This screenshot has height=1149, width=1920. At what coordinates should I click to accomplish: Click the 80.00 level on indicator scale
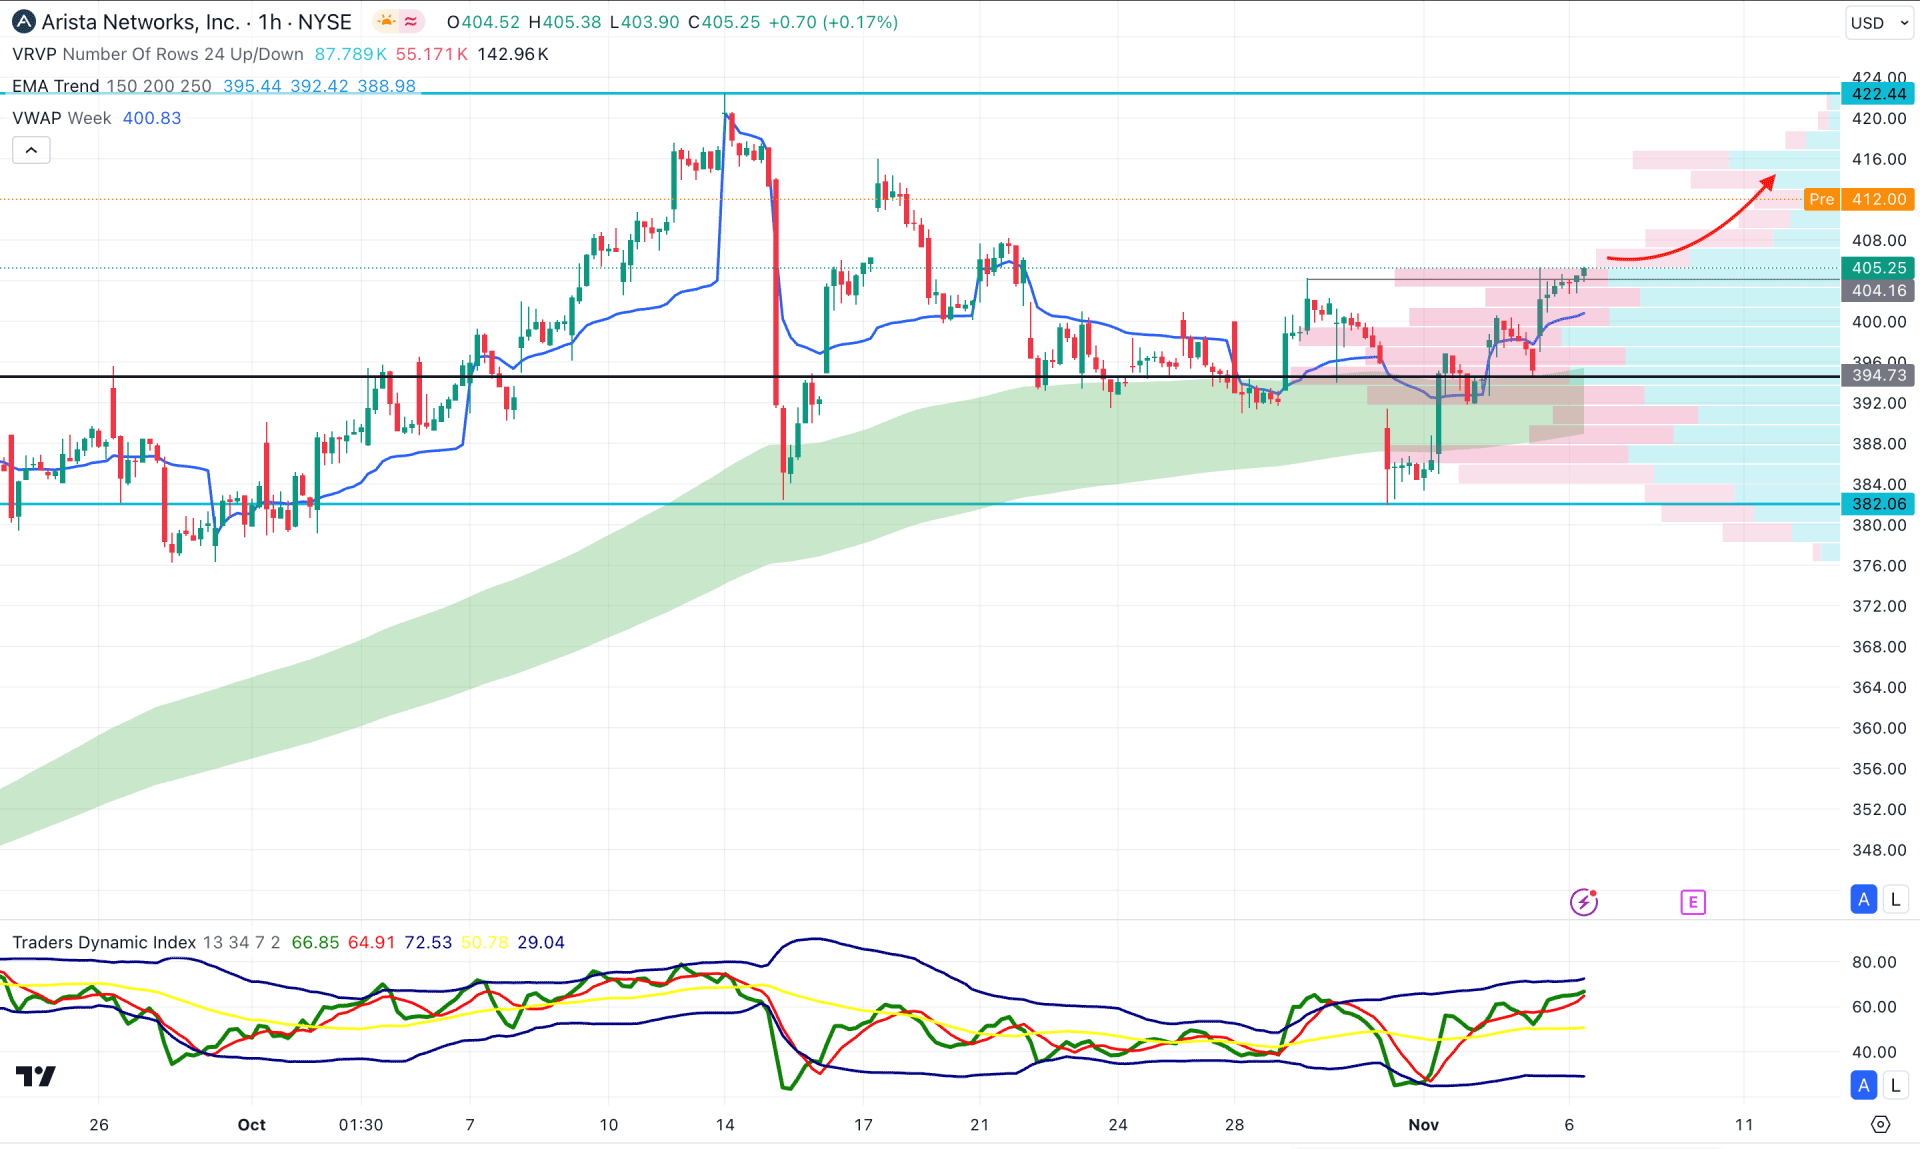(1874, 962)
